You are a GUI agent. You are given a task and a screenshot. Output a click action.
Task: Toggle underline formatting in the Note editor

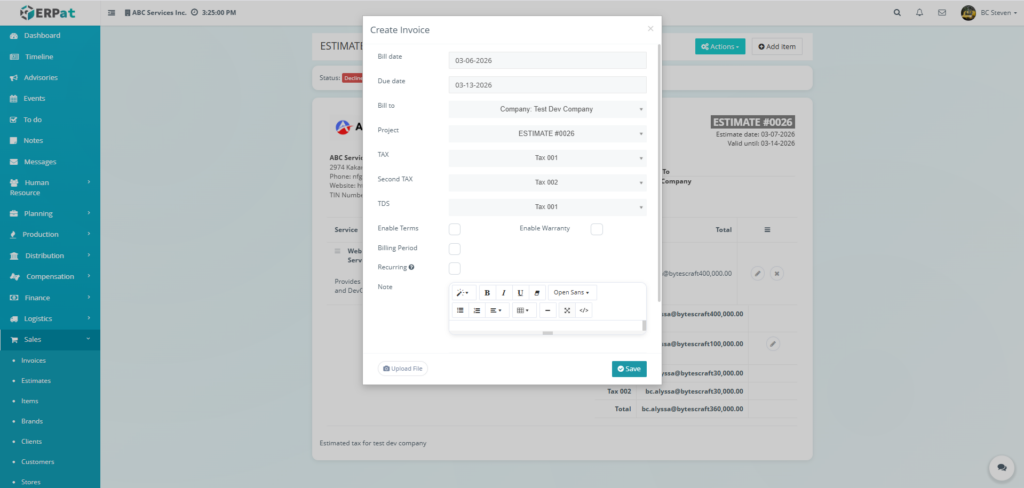pos(520,293)
